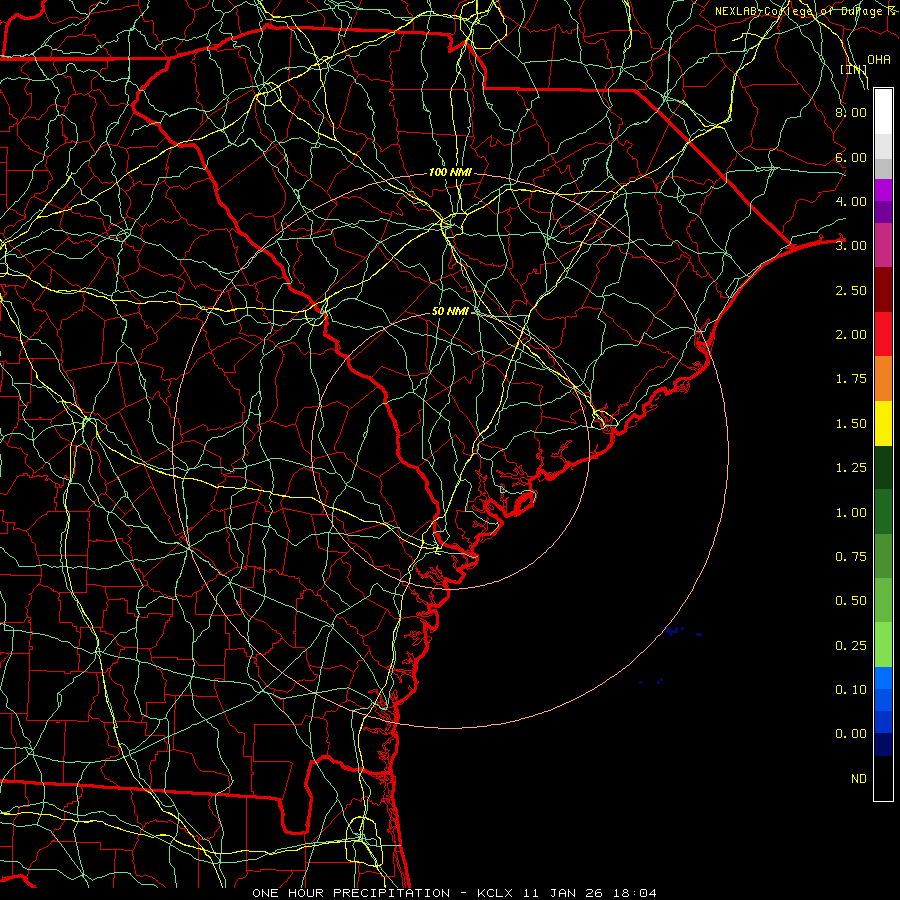Click the "OHA" product code label
Viewport: 900px width, 900px height.
[x=879, y=60]
